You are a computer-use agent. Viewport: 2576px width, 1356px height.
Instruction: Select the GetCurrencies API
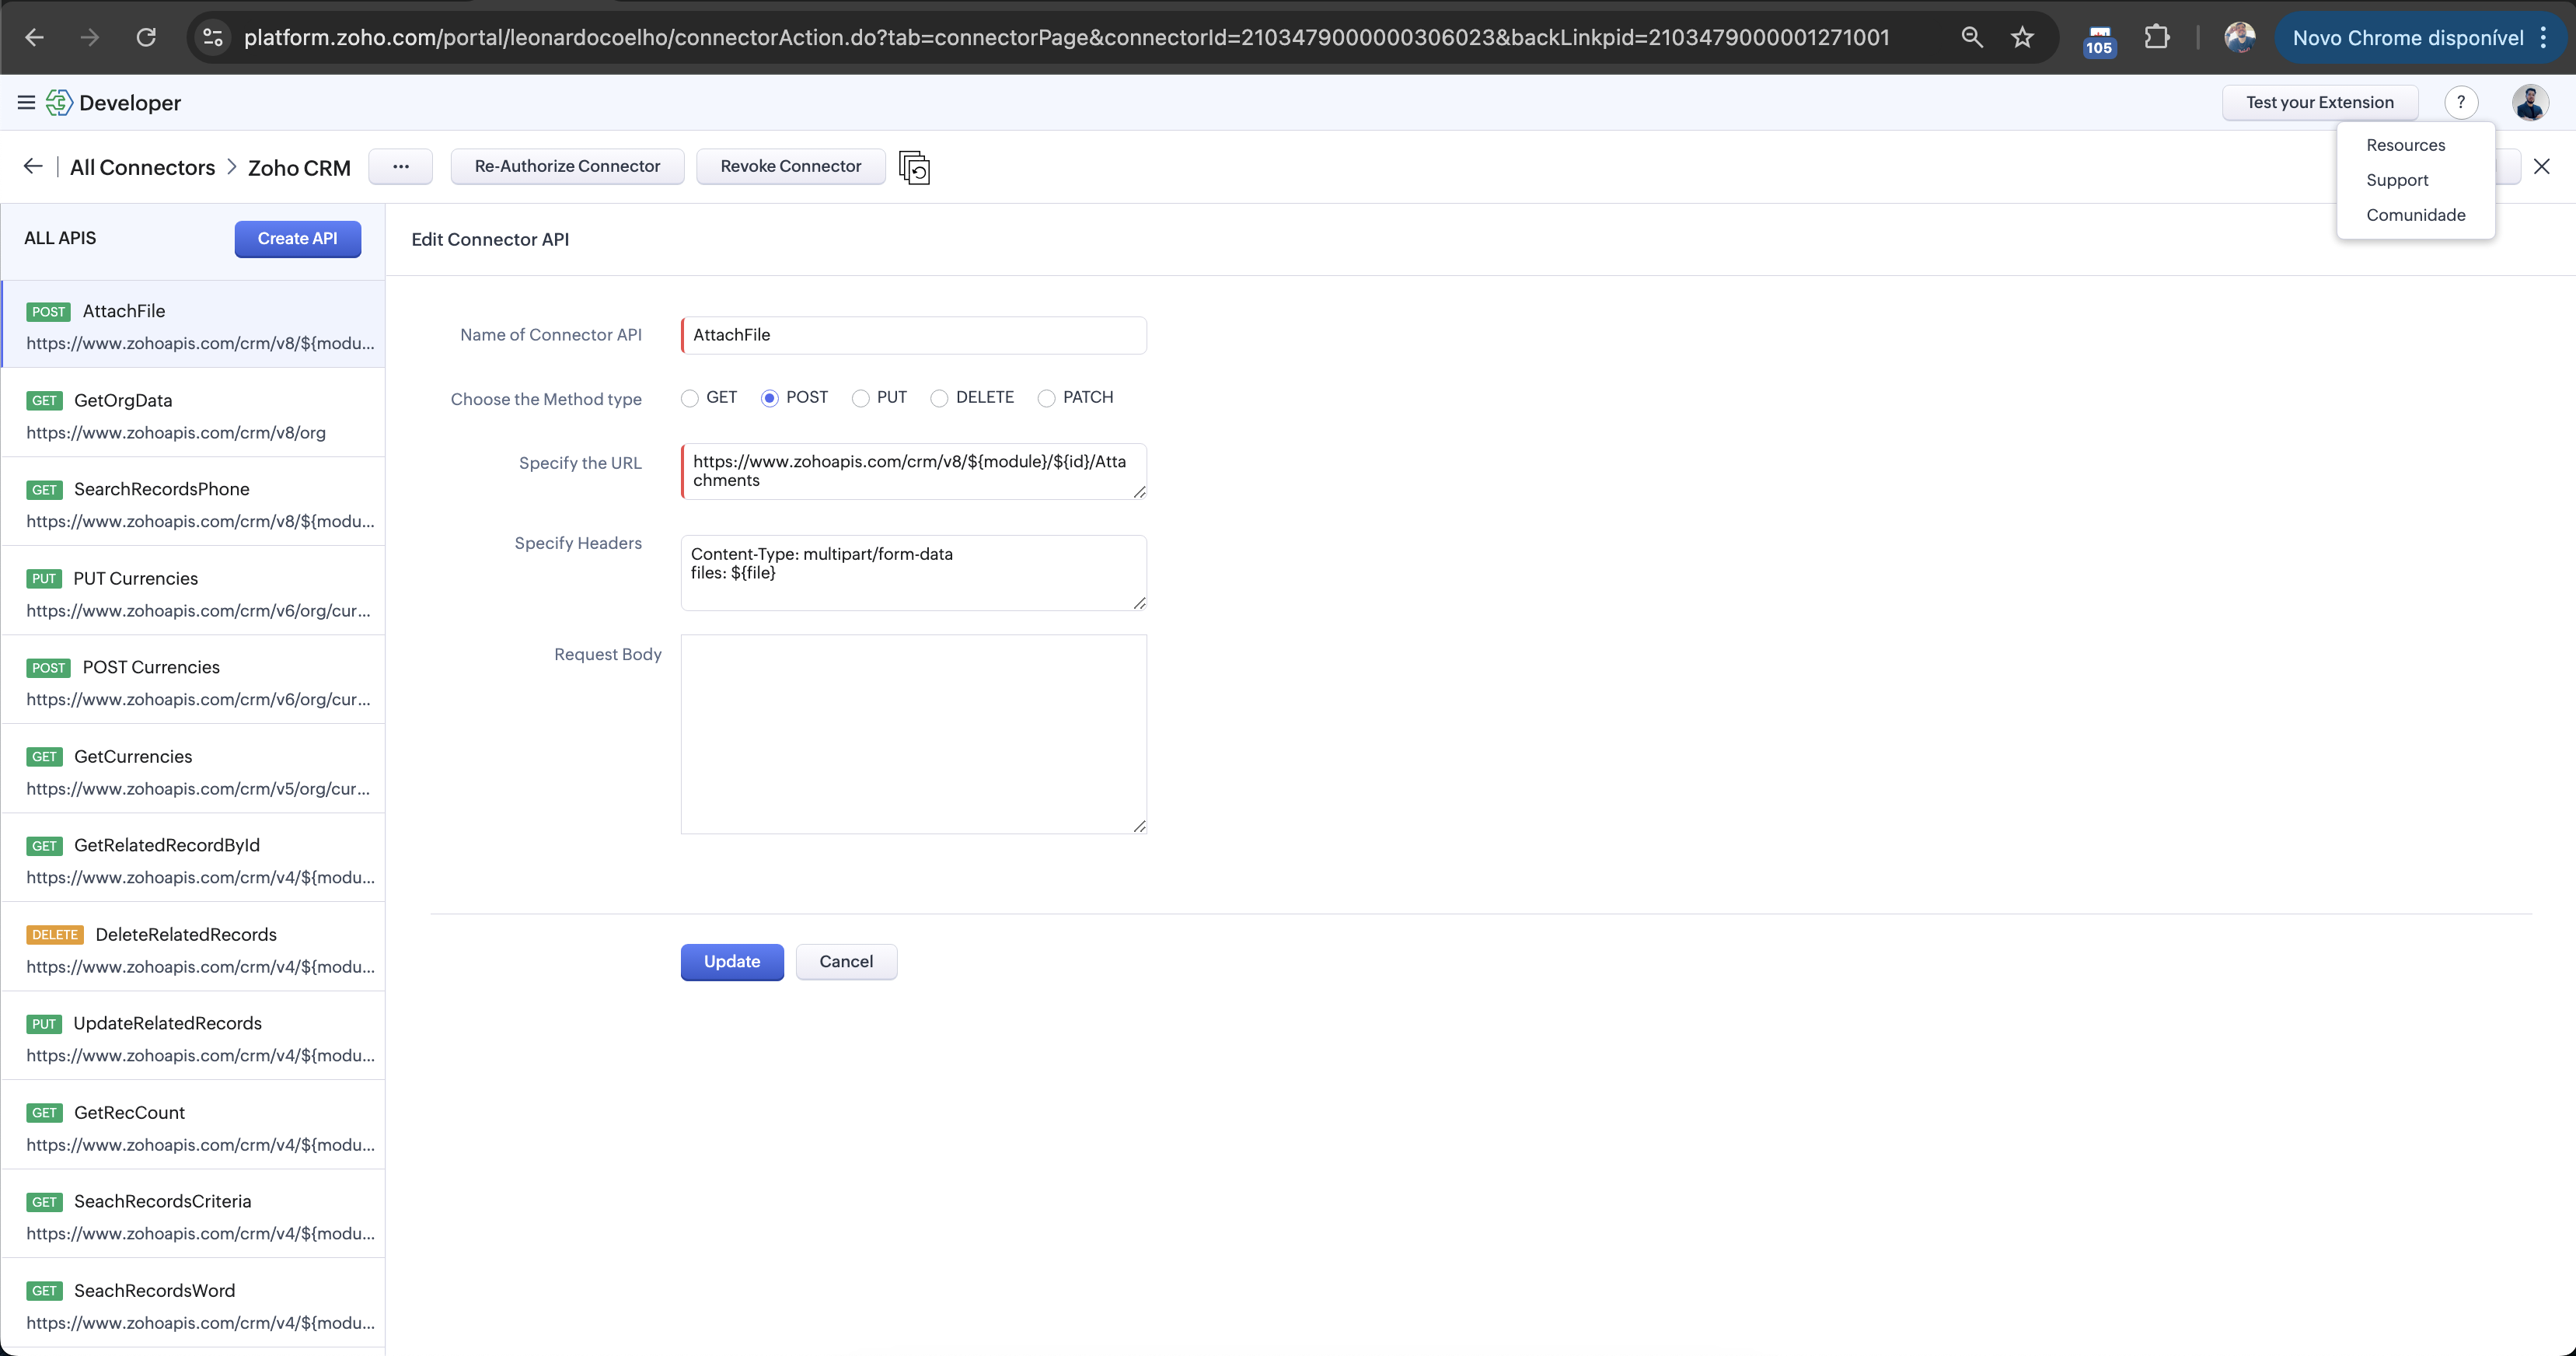pos(194,770)
